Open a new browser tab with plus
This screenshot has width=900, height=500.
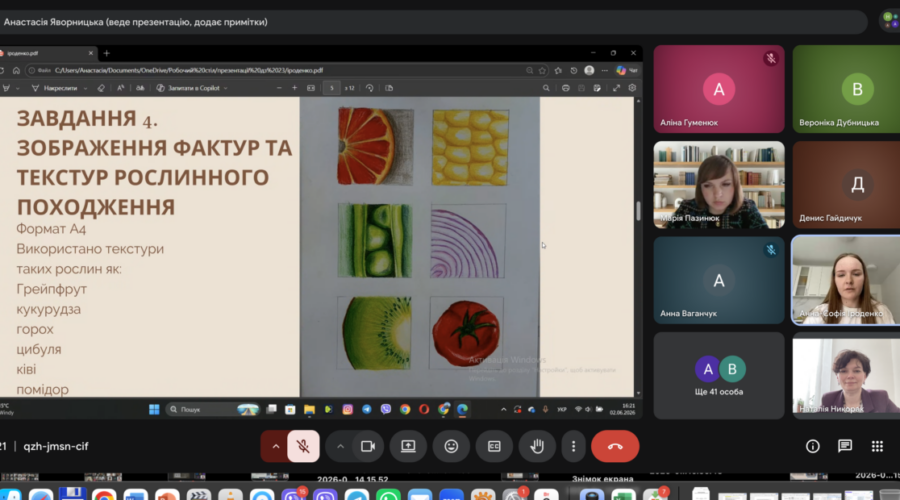pos(106,53)
